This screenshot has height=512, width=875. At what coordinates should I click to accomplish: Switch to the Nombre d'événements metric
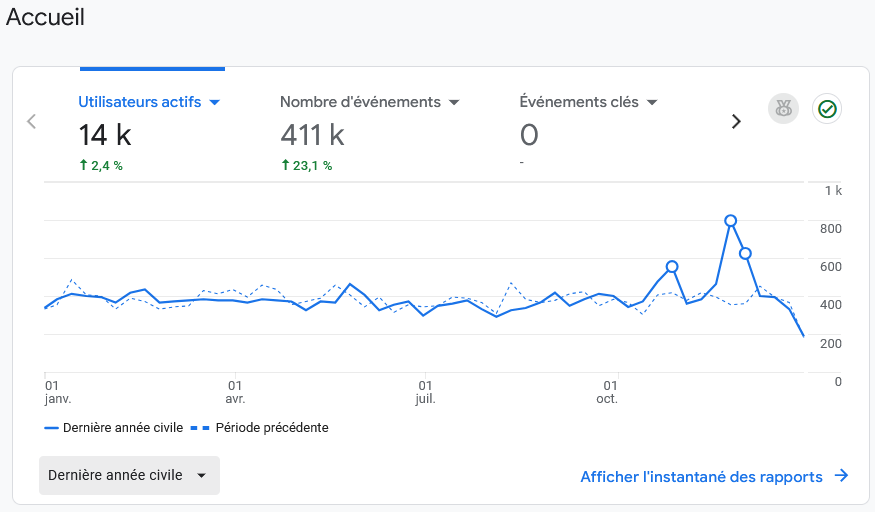tap(360, 102)
